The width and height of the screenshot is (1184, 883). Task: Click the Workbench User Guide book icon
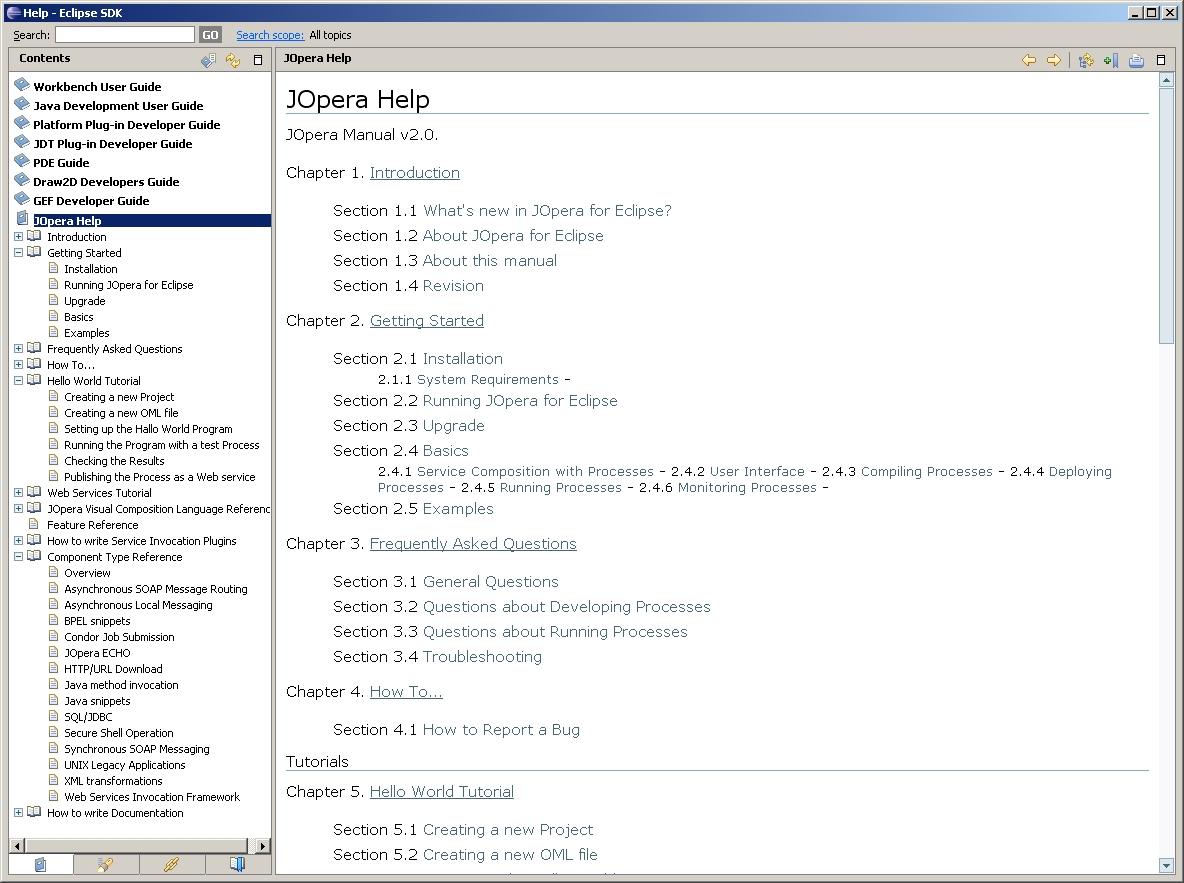(22, 85)
